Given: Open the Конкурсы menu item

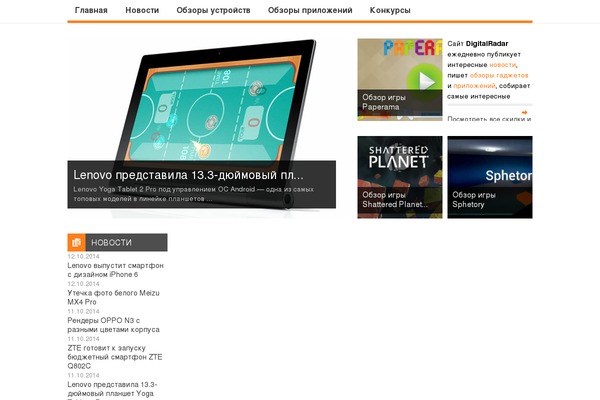Looking at the screenshot, I should (x=390, y=10).
